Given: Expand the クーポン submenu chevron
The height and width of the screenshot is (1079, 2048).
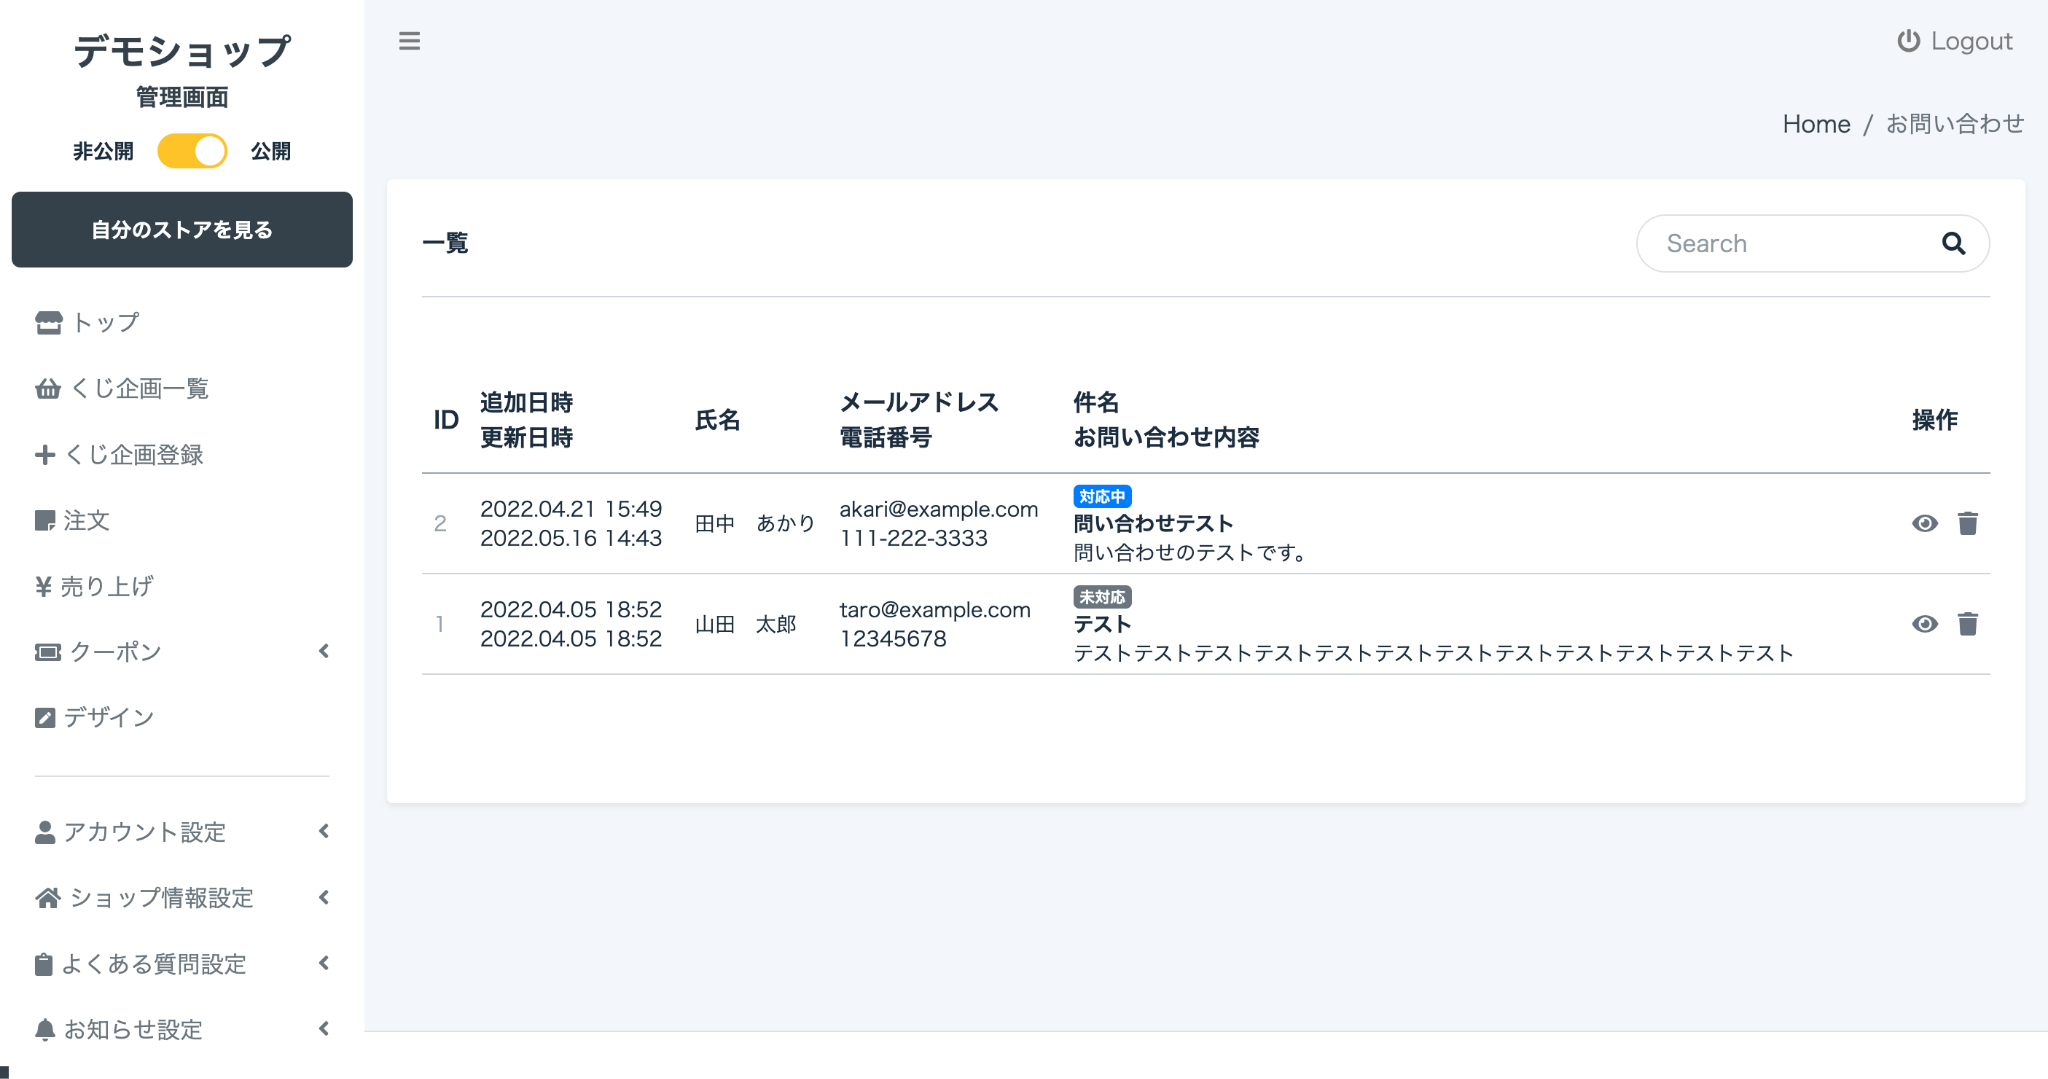Looking at the screenshot, I should point(324,651).
